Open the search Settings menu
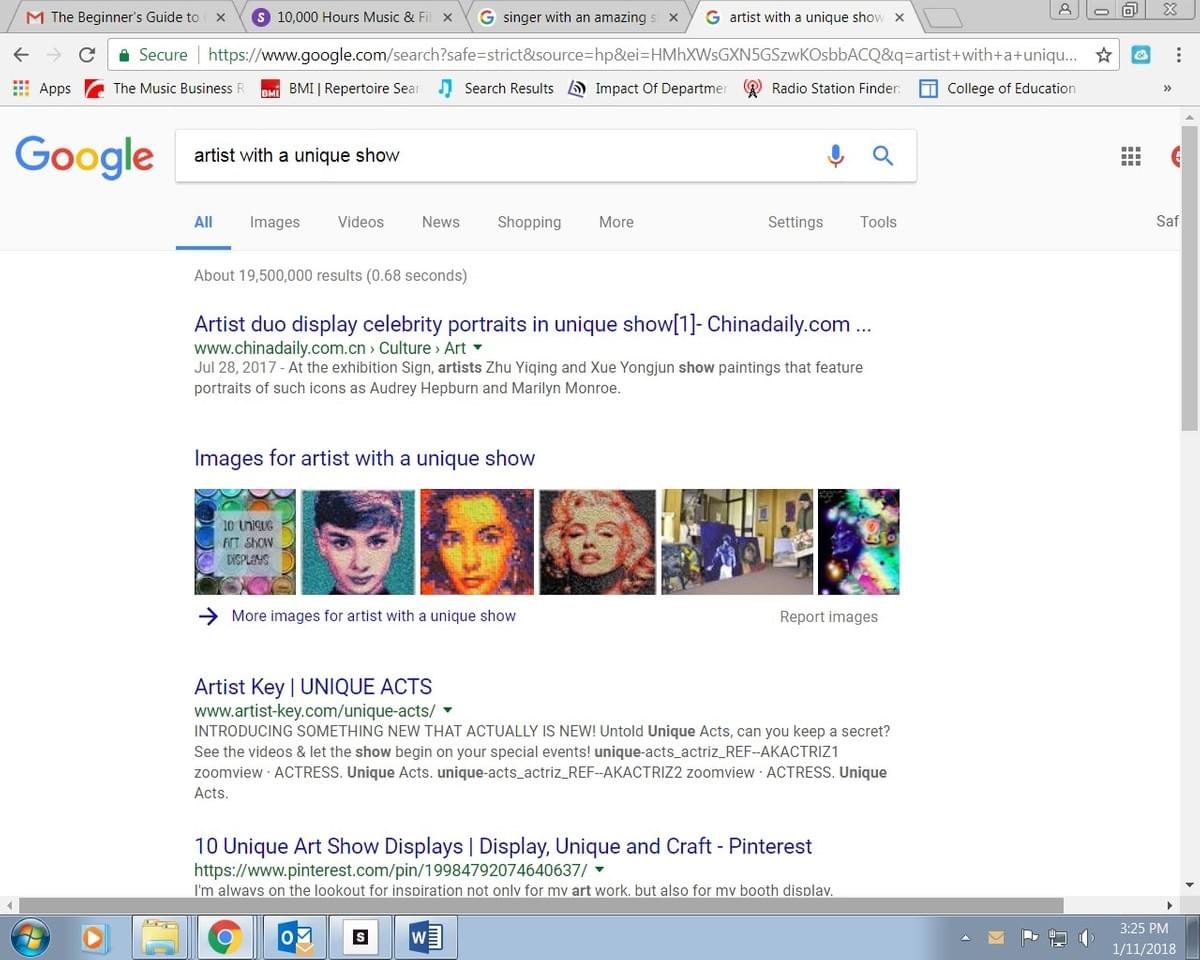 [795, 222]
